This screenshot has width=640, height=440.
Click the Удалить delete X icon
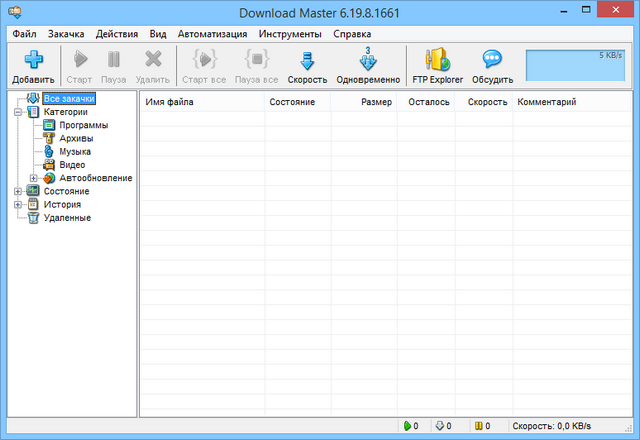coord(153,60)
